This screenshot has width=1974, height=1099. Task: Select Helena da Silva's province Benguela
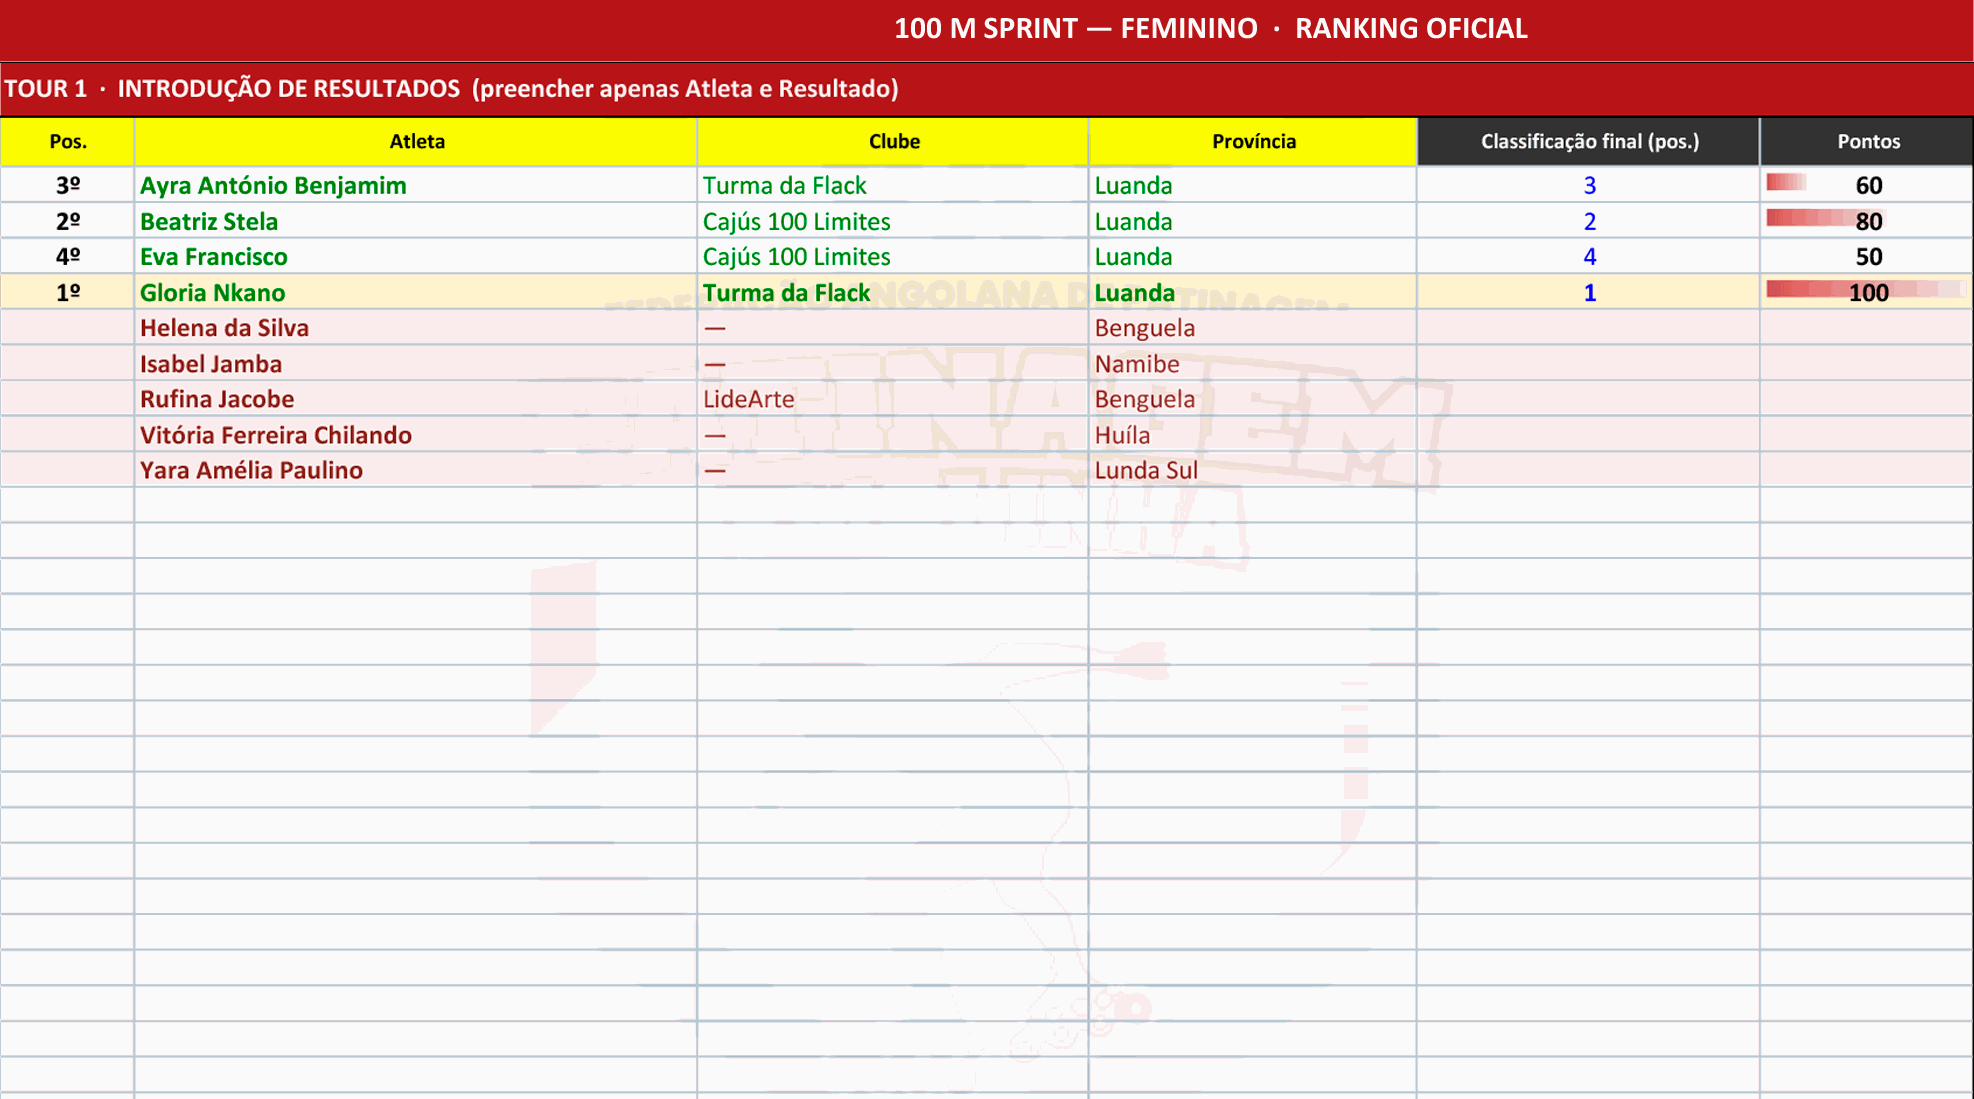coord(1253,328)
